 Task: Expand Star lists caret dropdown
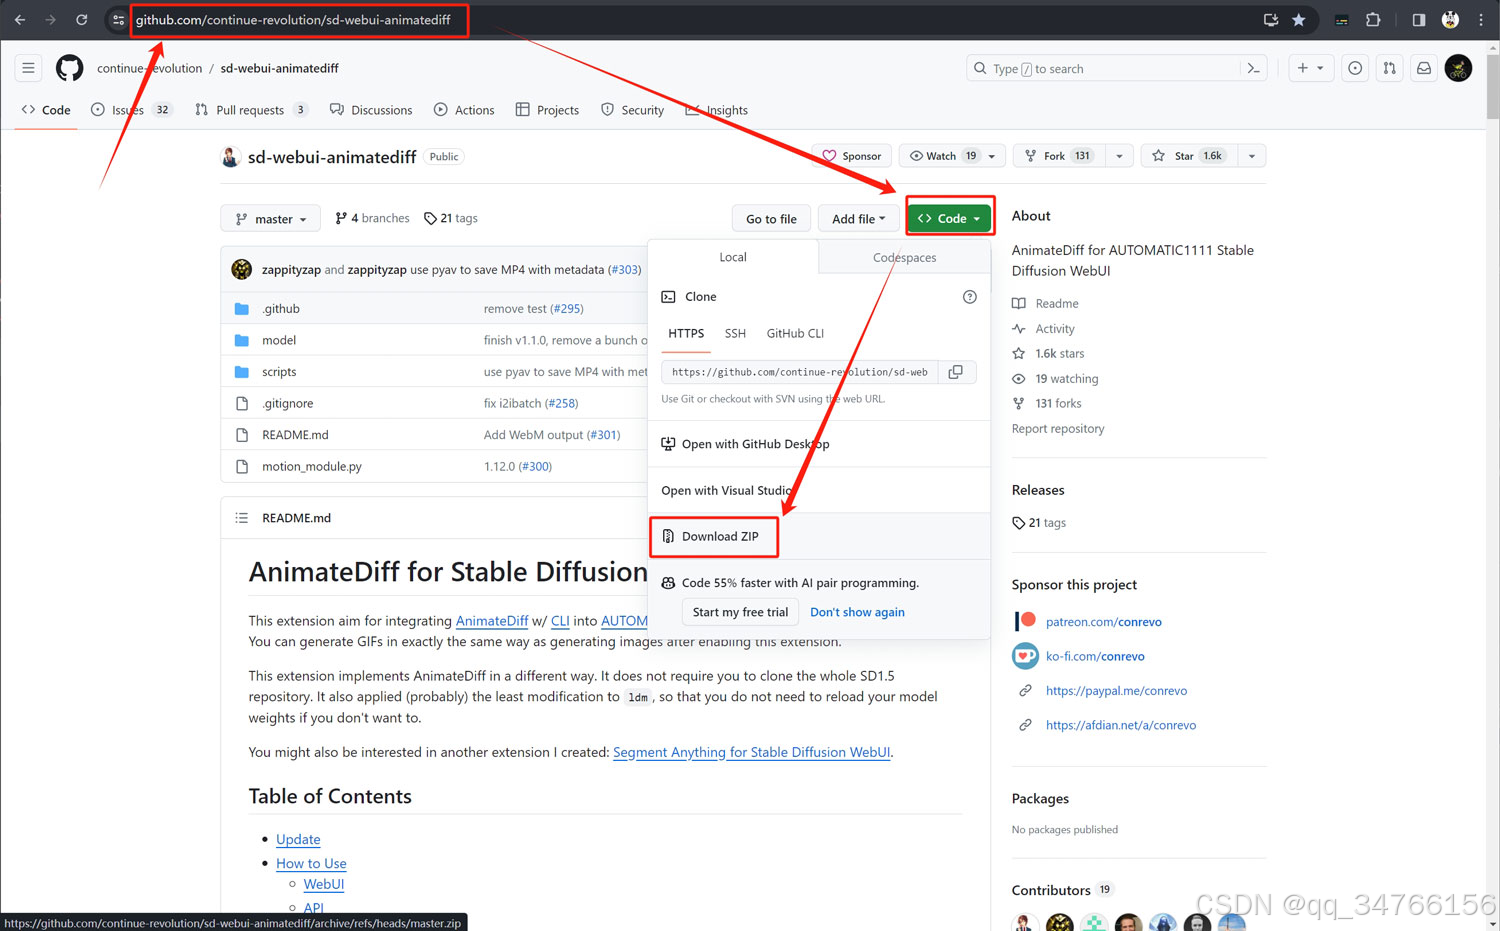(x=1252, y=156)
